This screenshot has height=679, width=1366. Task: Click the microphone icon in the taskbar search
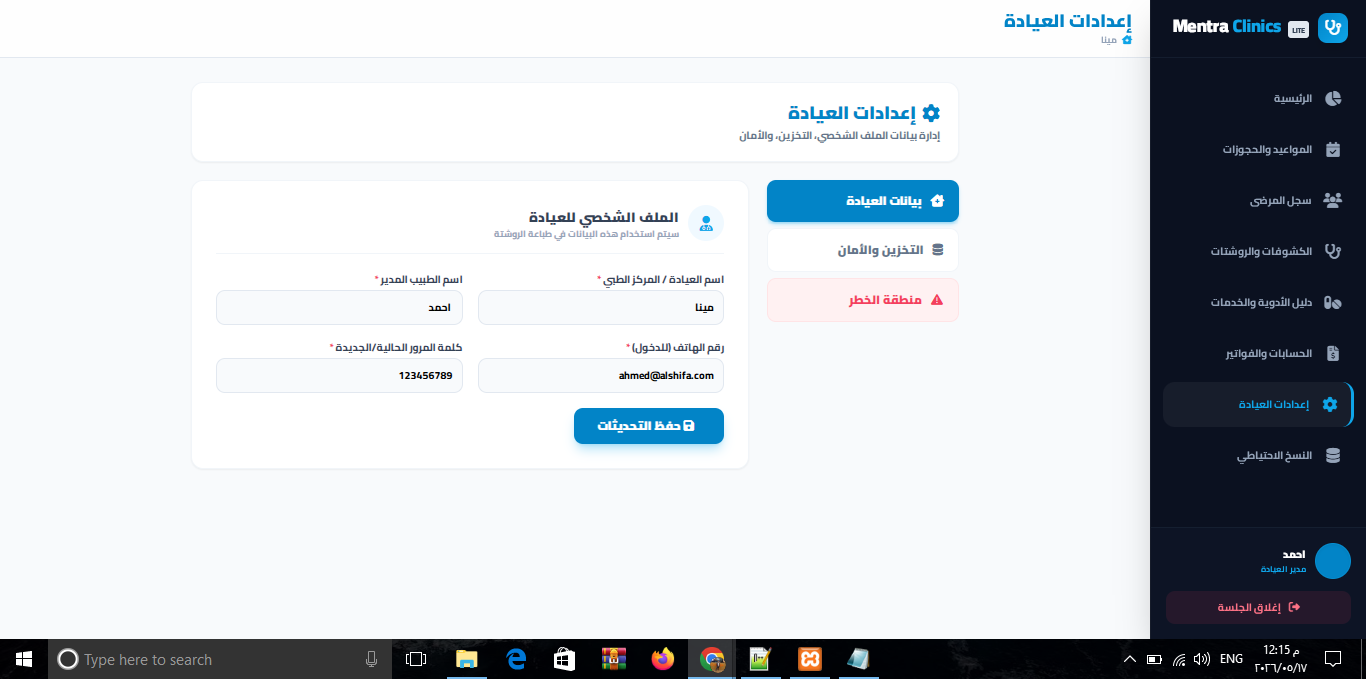pos(371,659)
